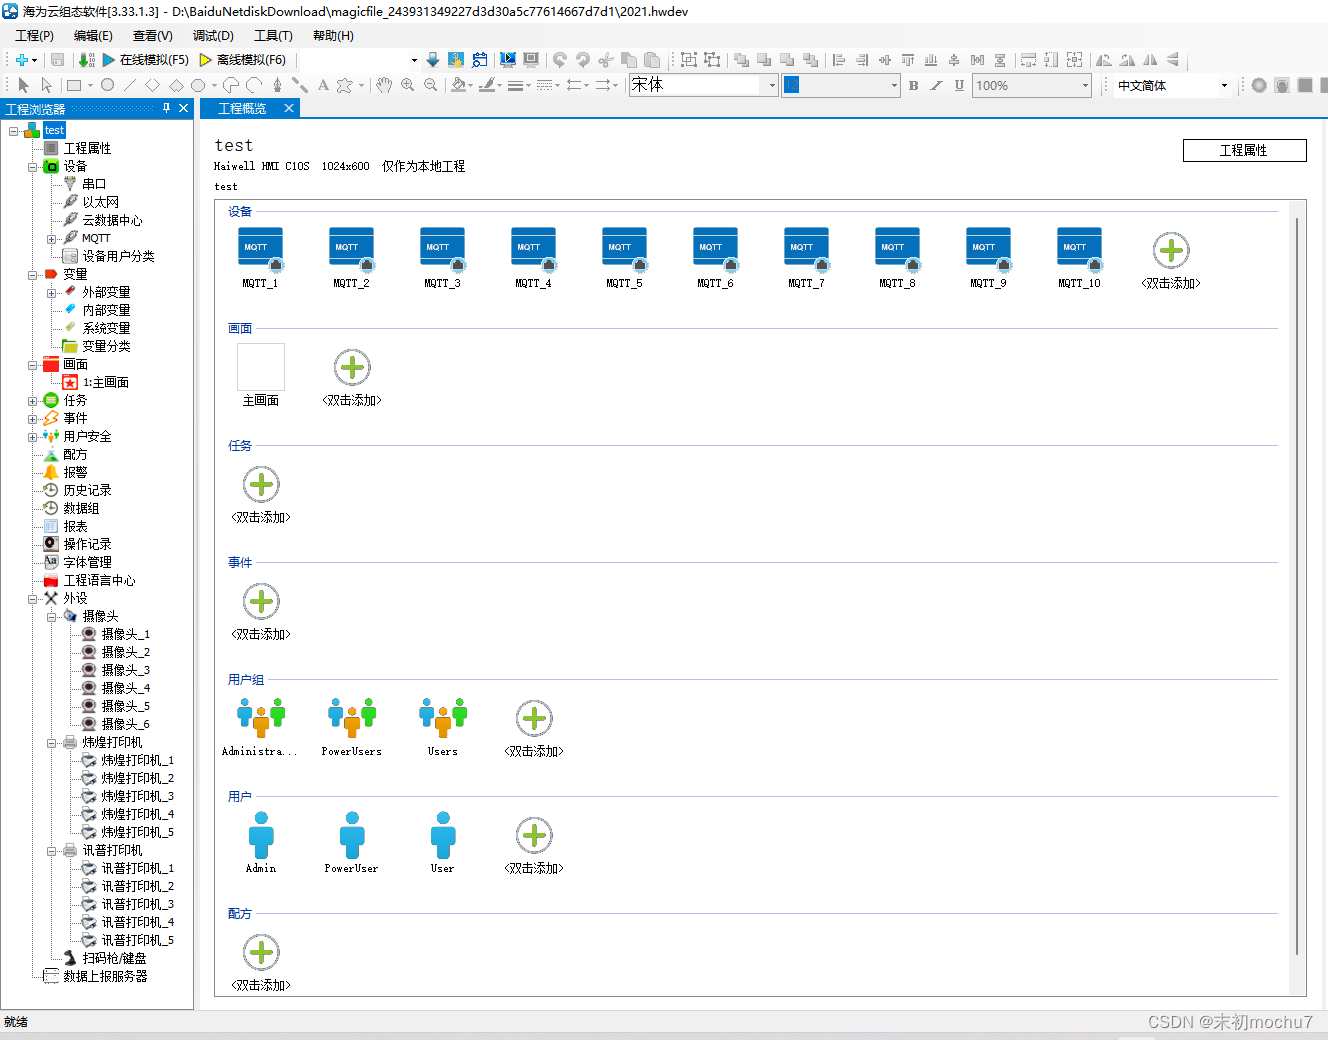This screenshot has width=1328, height=1040.
Task: Click the fill color bucket icon
Action: 458,85
